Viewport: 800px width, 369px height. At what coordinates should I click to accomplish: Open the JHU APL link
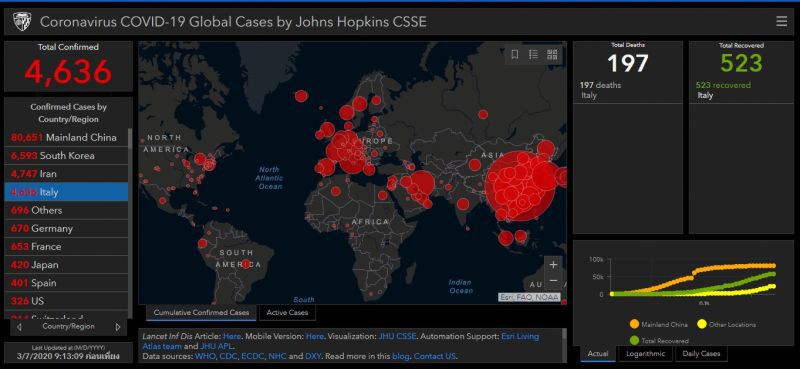click(x=218, y=346)
